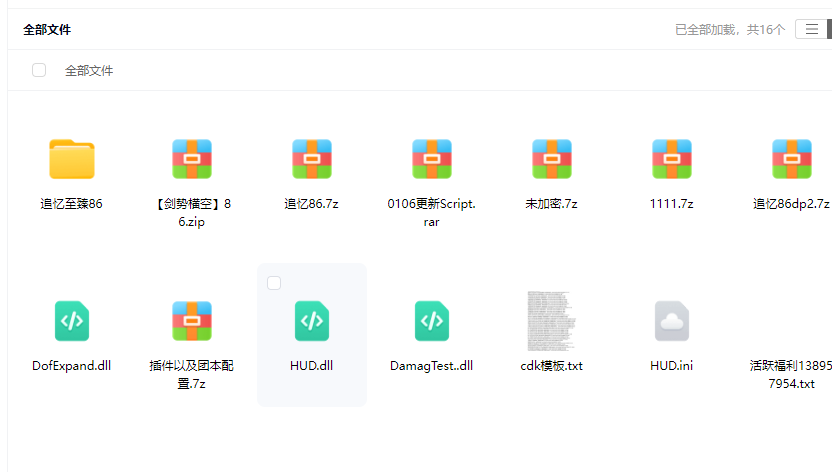Image resolution: width=832 pixels, height=472 pixels.
Task: Select the DamagTest..dll file icon
Action: click(431, 321)
